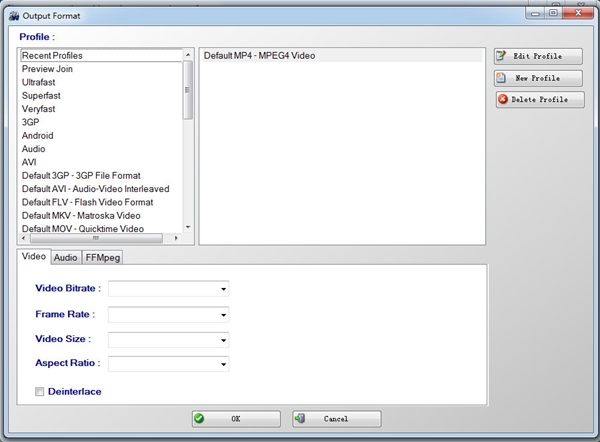Confirm with the green OK checkmark button
Screen dimensions: 600x442
[236, 419]
